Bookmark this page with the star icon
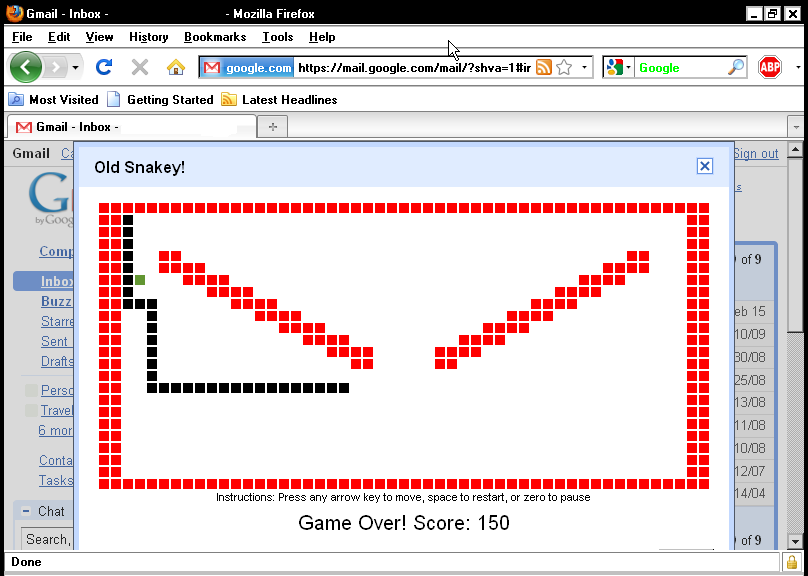Image resolution: width=808 pixels, height=576 pixels. pos(564,67)
